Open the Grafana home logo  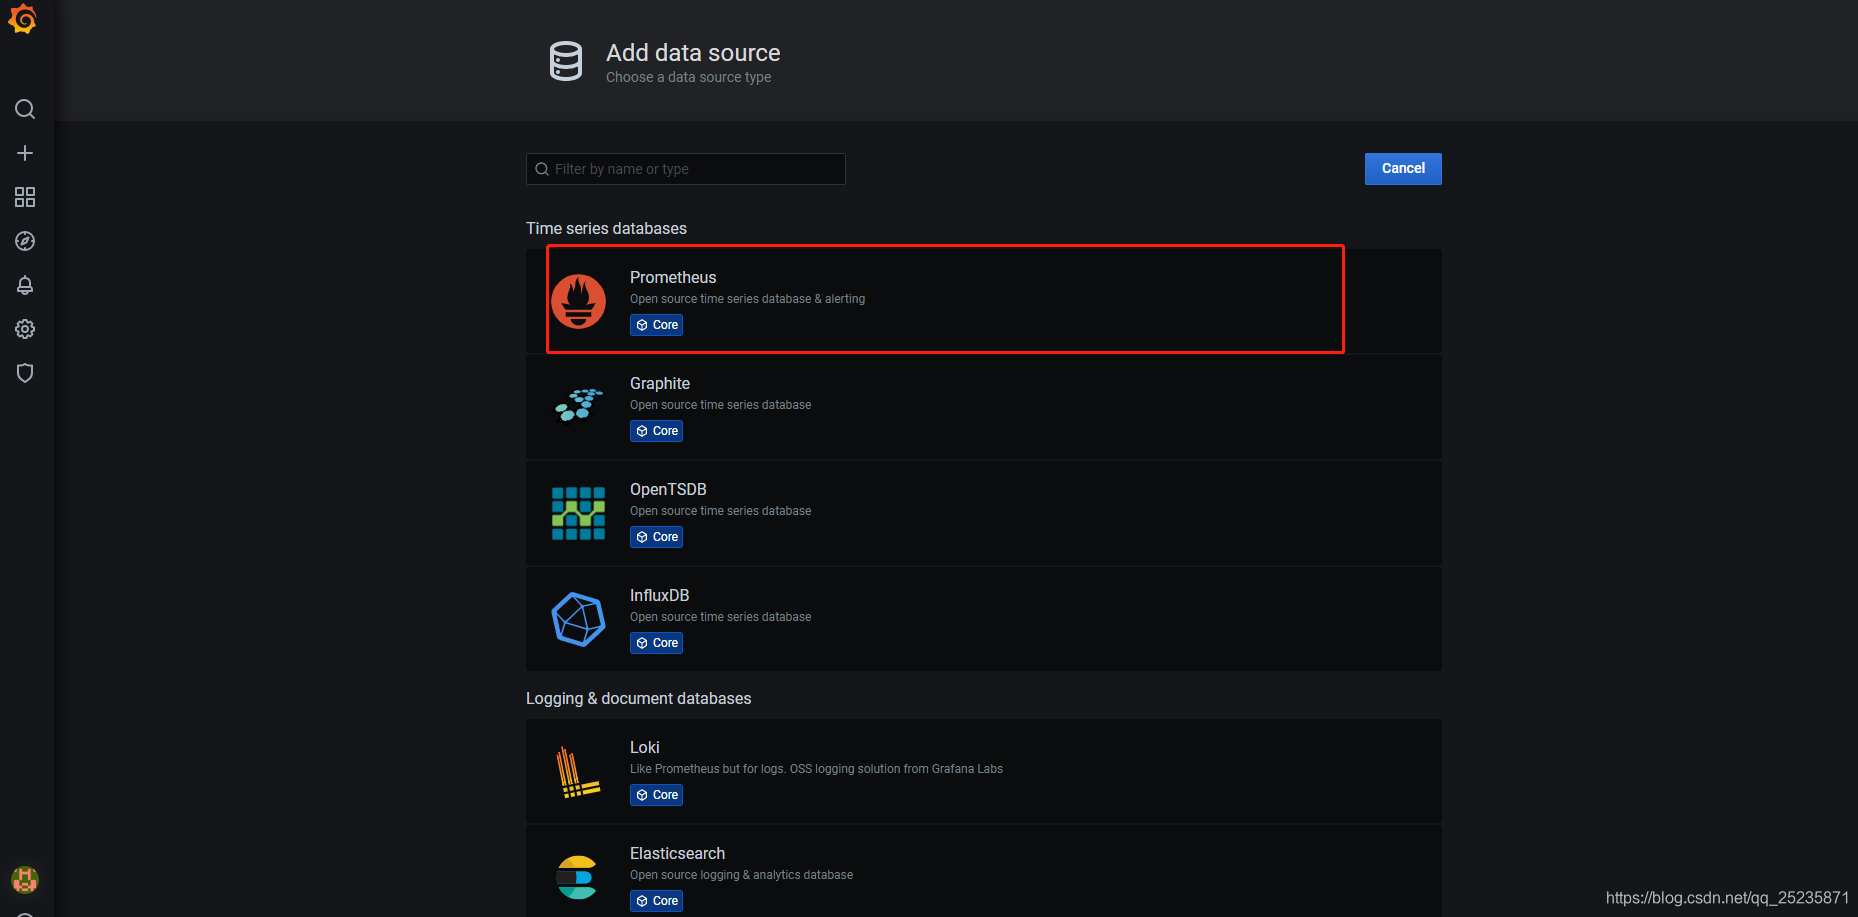[x=23, y=19]
